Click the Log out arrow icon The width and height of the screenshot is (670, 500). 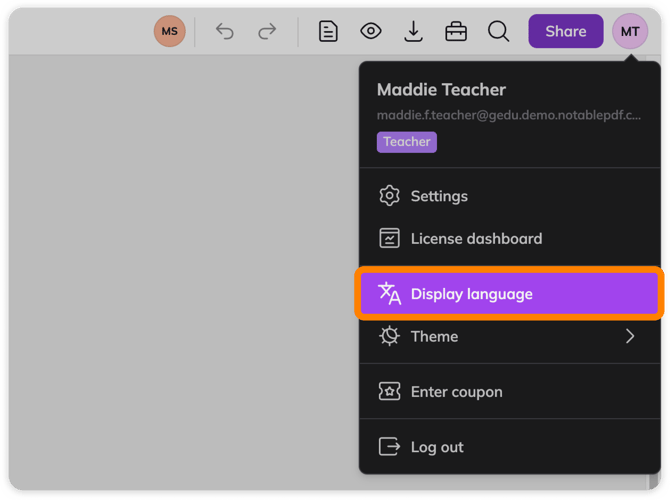click(389, 447)
